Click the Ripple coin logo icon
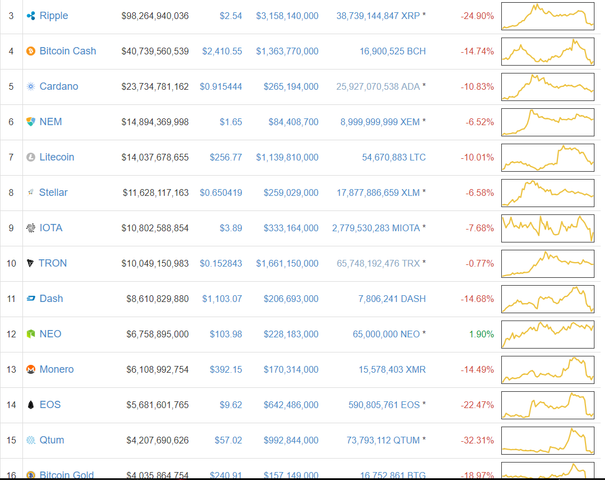Viewport: 605px width, 480px height. click(30, 16)
